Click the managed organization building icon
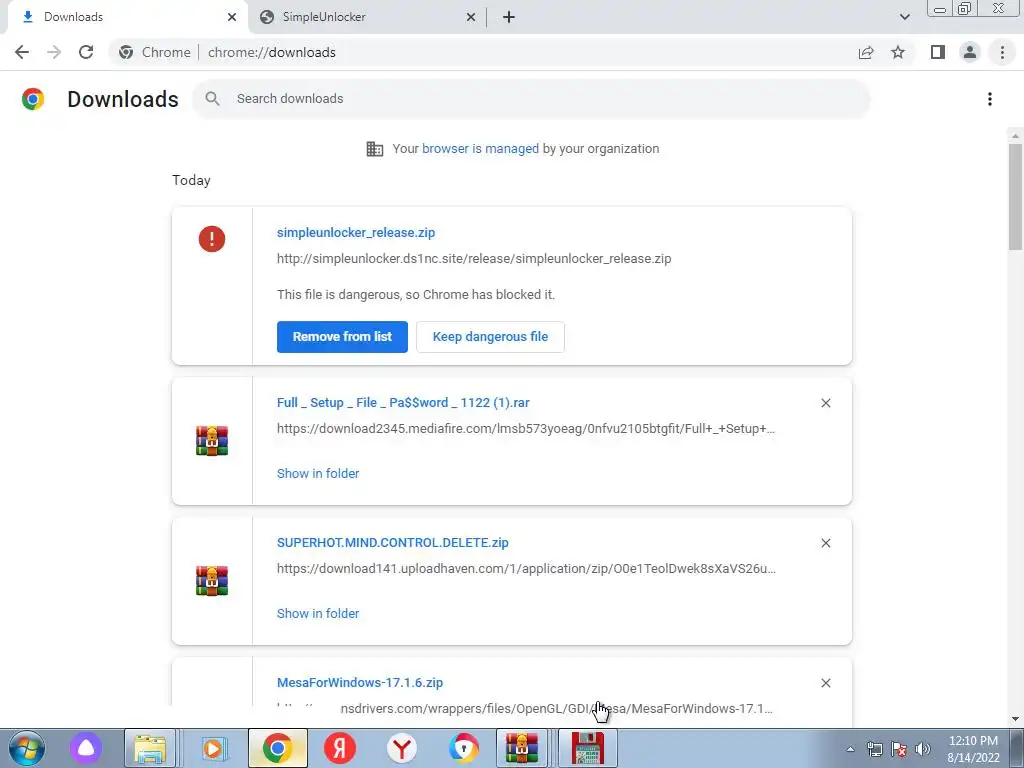 tap(375, 149)
